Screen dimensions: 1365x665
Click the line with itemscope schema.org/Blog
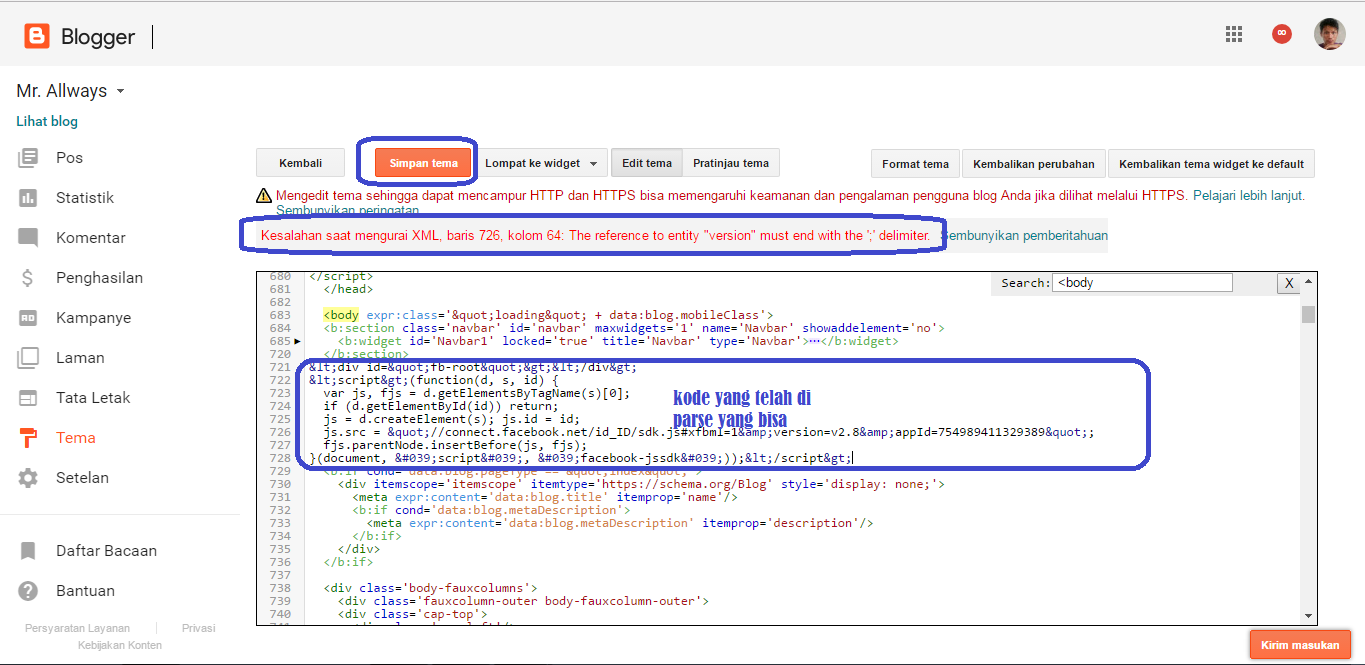(x=640, y=484)
